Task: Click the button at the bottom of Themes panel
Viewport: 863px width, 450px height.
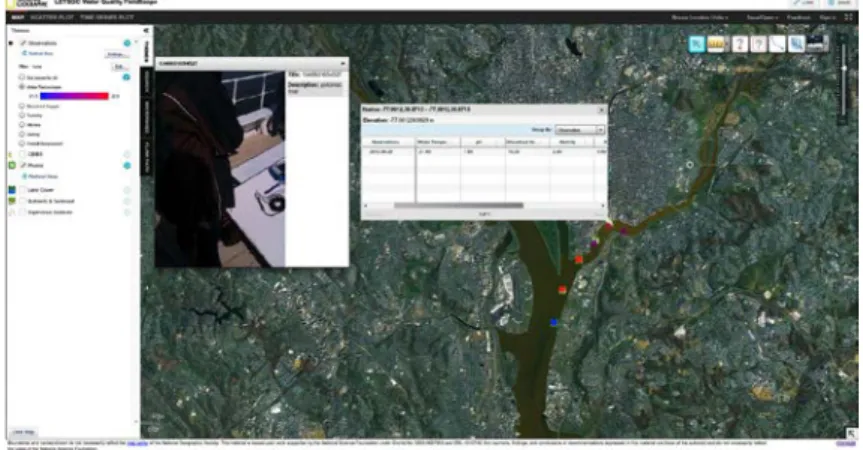Action: pyautogui.click(x=24, y=432)
